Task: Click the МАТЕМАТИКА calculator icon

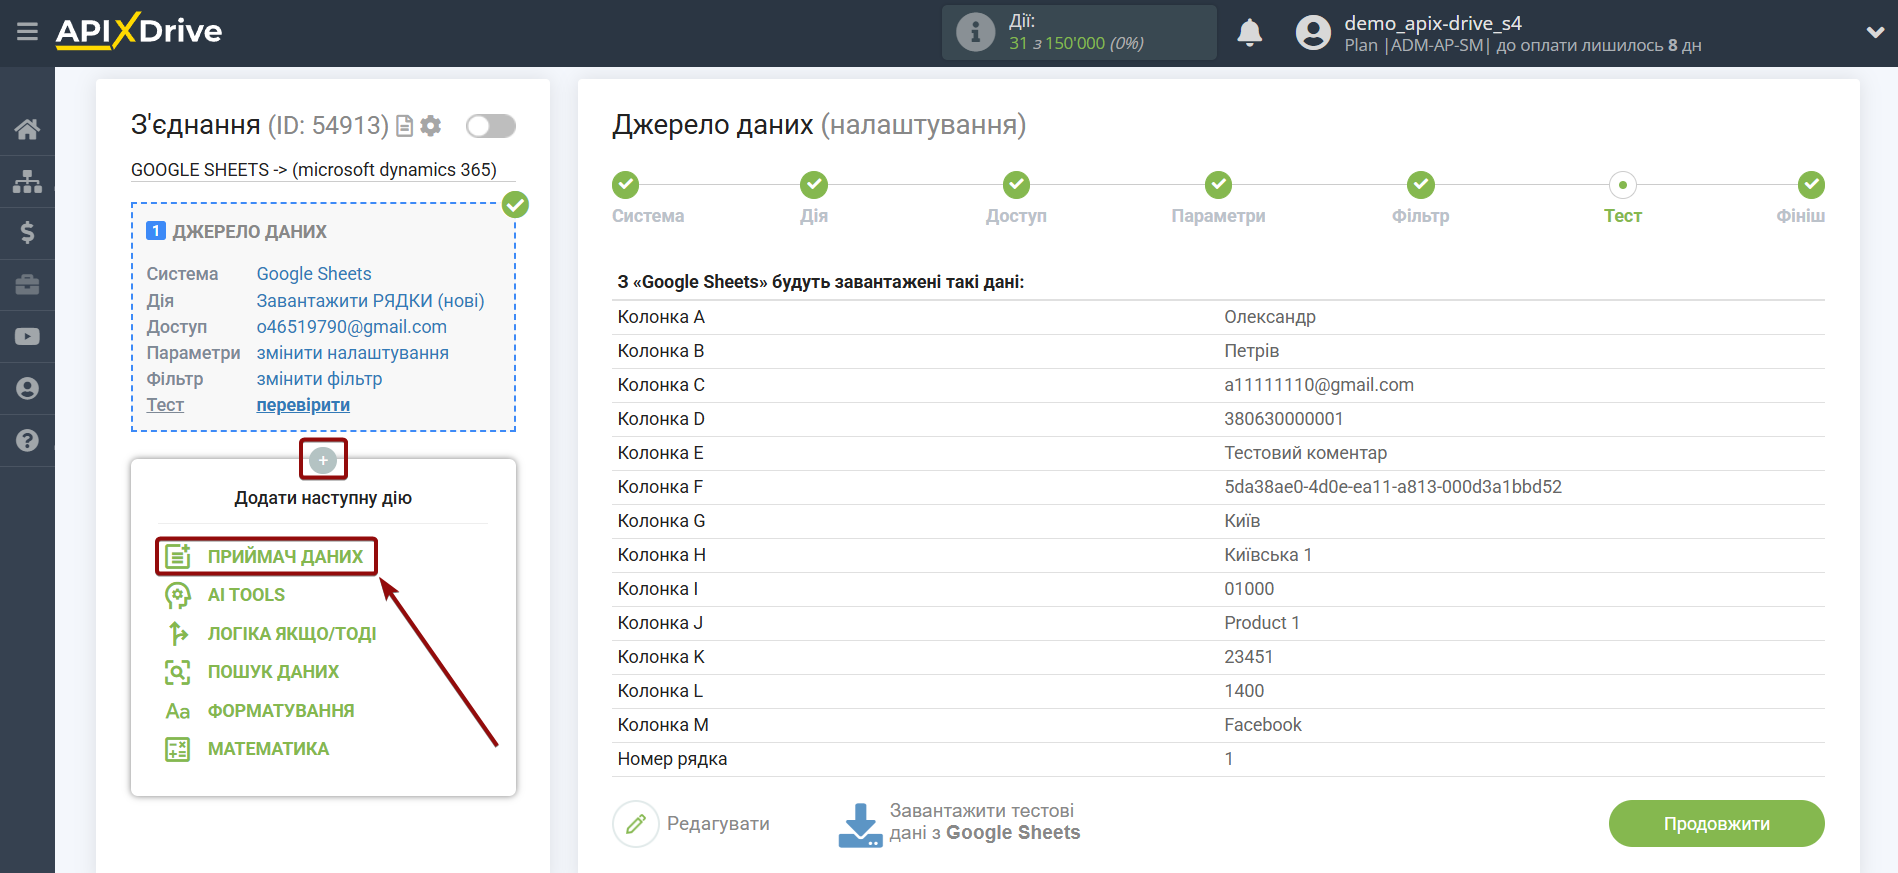Action: pyautogui.click(x=178, y=749)
